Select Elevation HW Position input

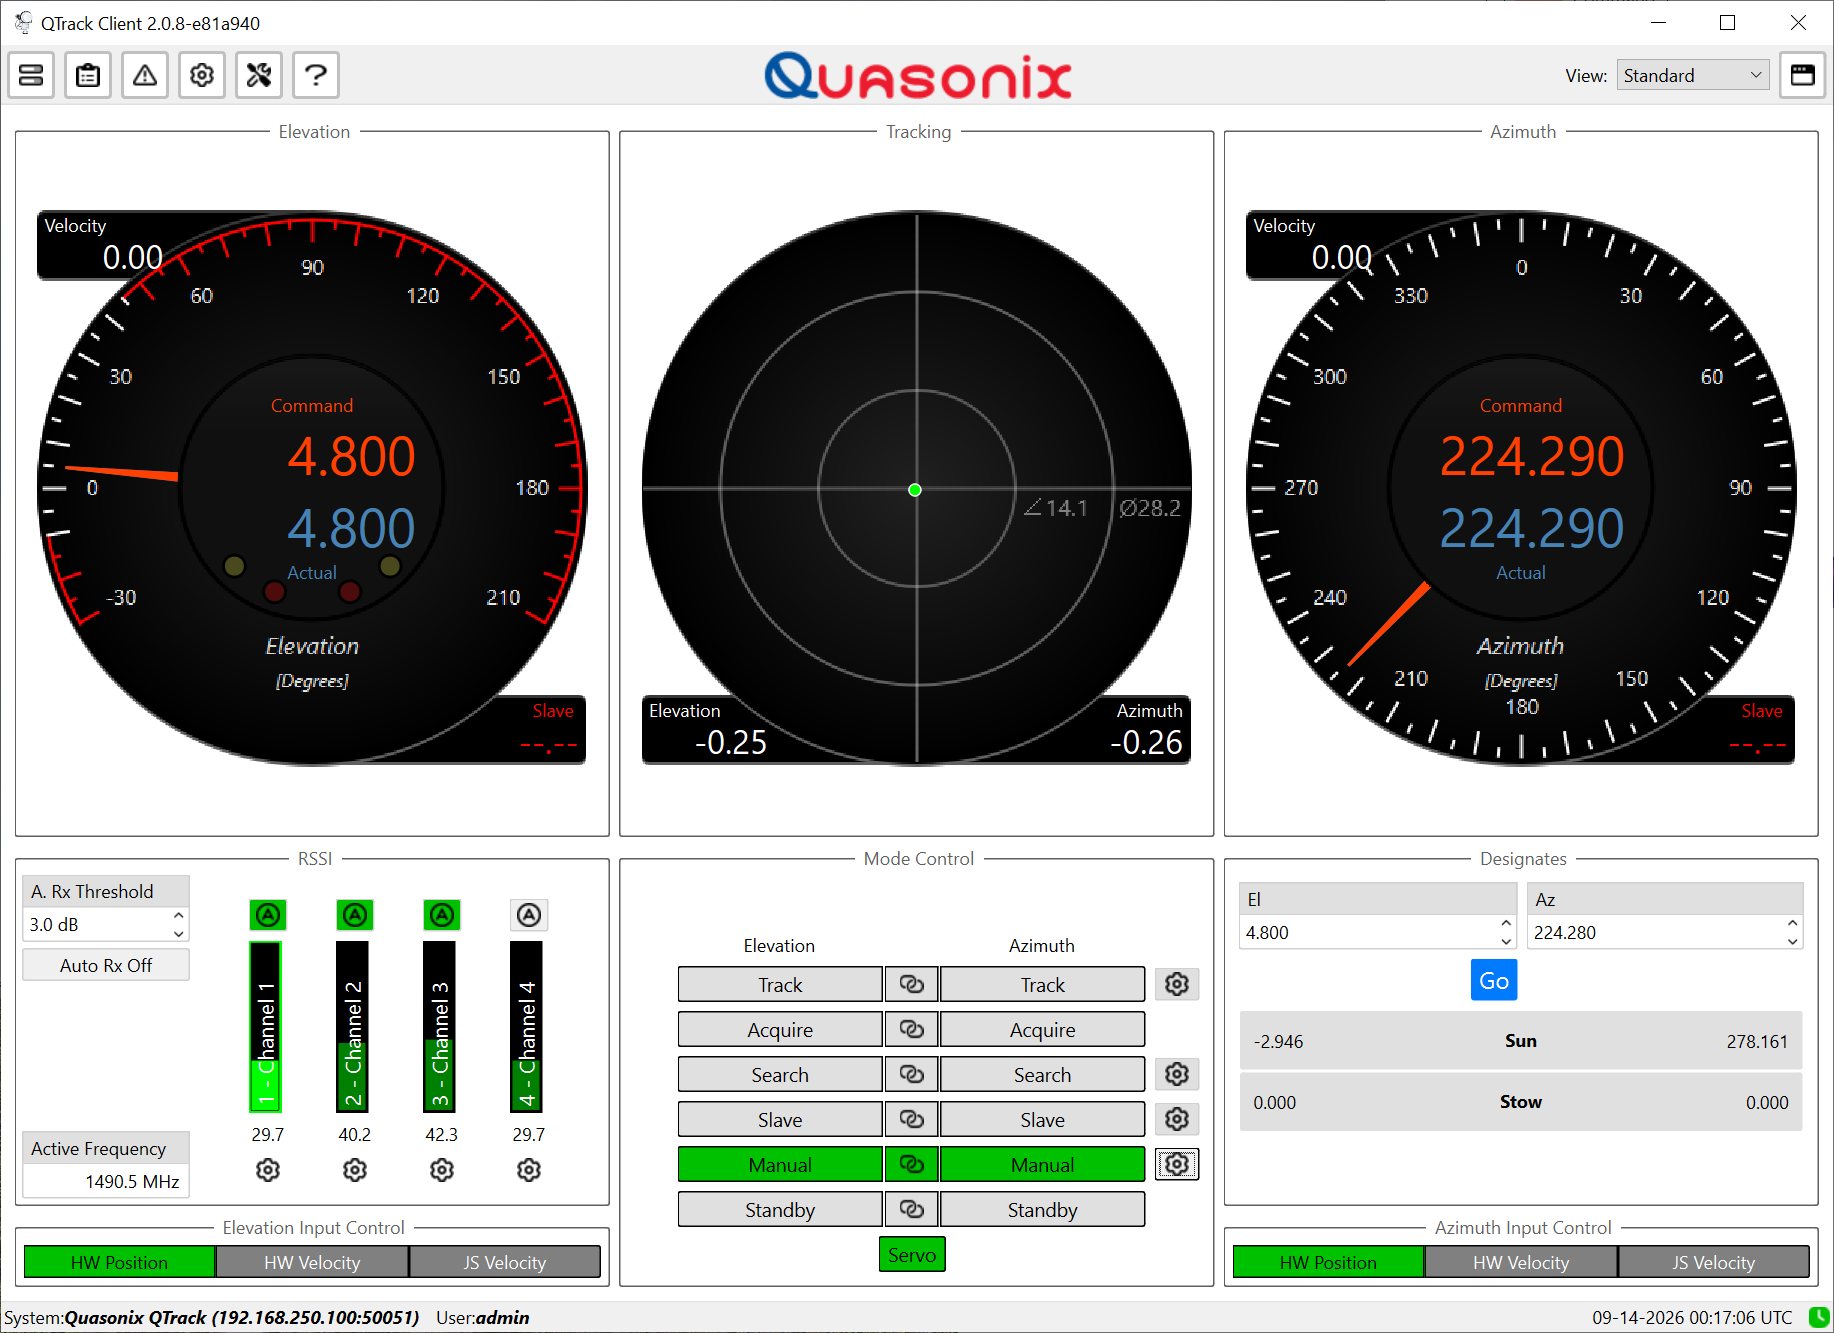coord(119,1262)
